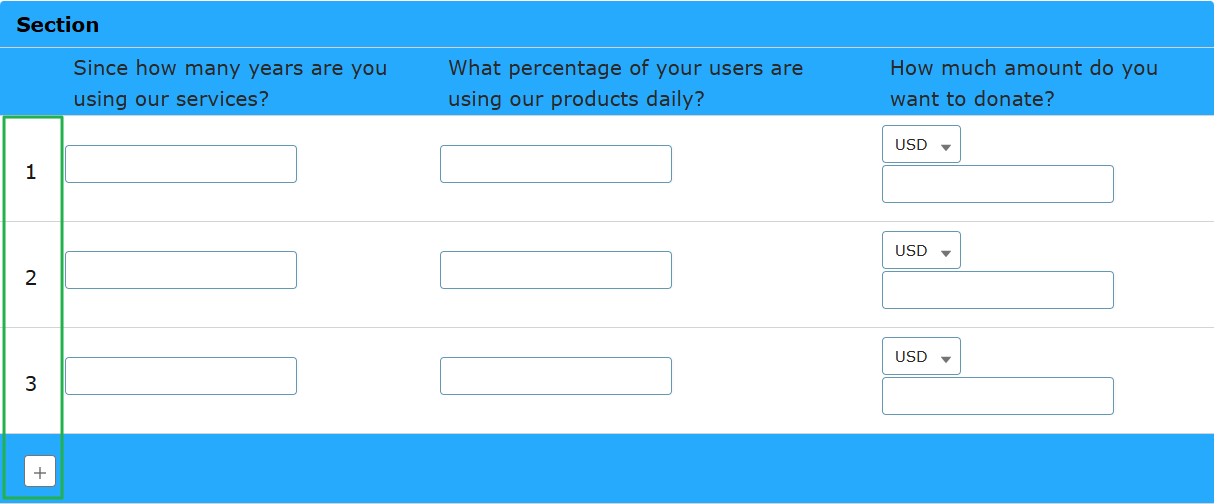Click the plus icon to add a row
Screen dimensions: 1215x504
[x=40, y=472]
